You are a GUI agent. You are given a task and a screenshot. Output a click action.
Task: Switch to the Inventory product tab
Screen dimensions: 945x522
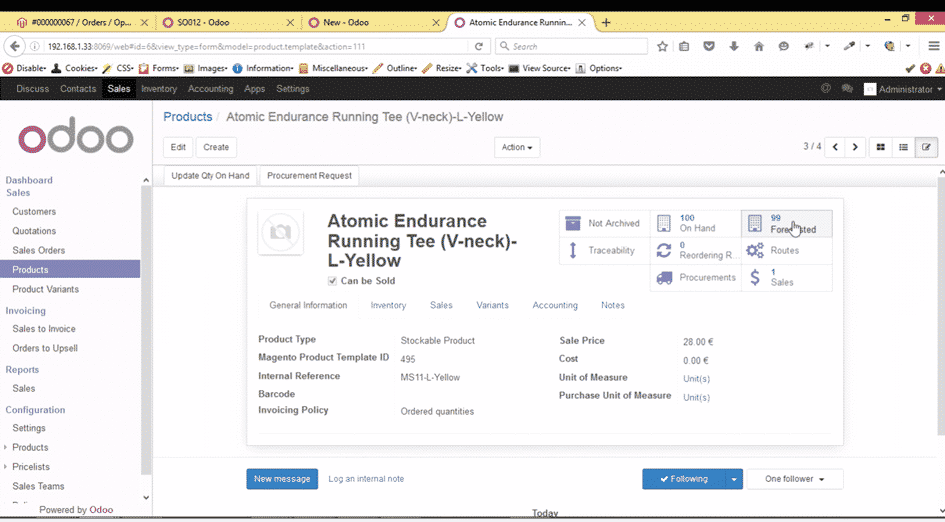click(388, 306)
